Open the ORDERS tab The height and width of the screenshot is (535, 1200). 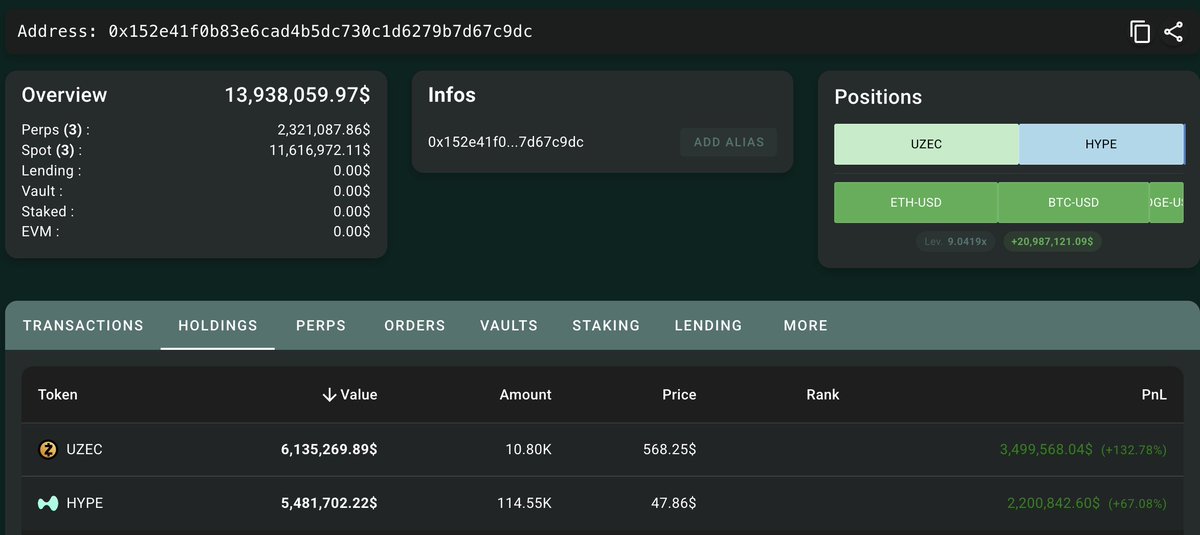[x=415, y=325]
